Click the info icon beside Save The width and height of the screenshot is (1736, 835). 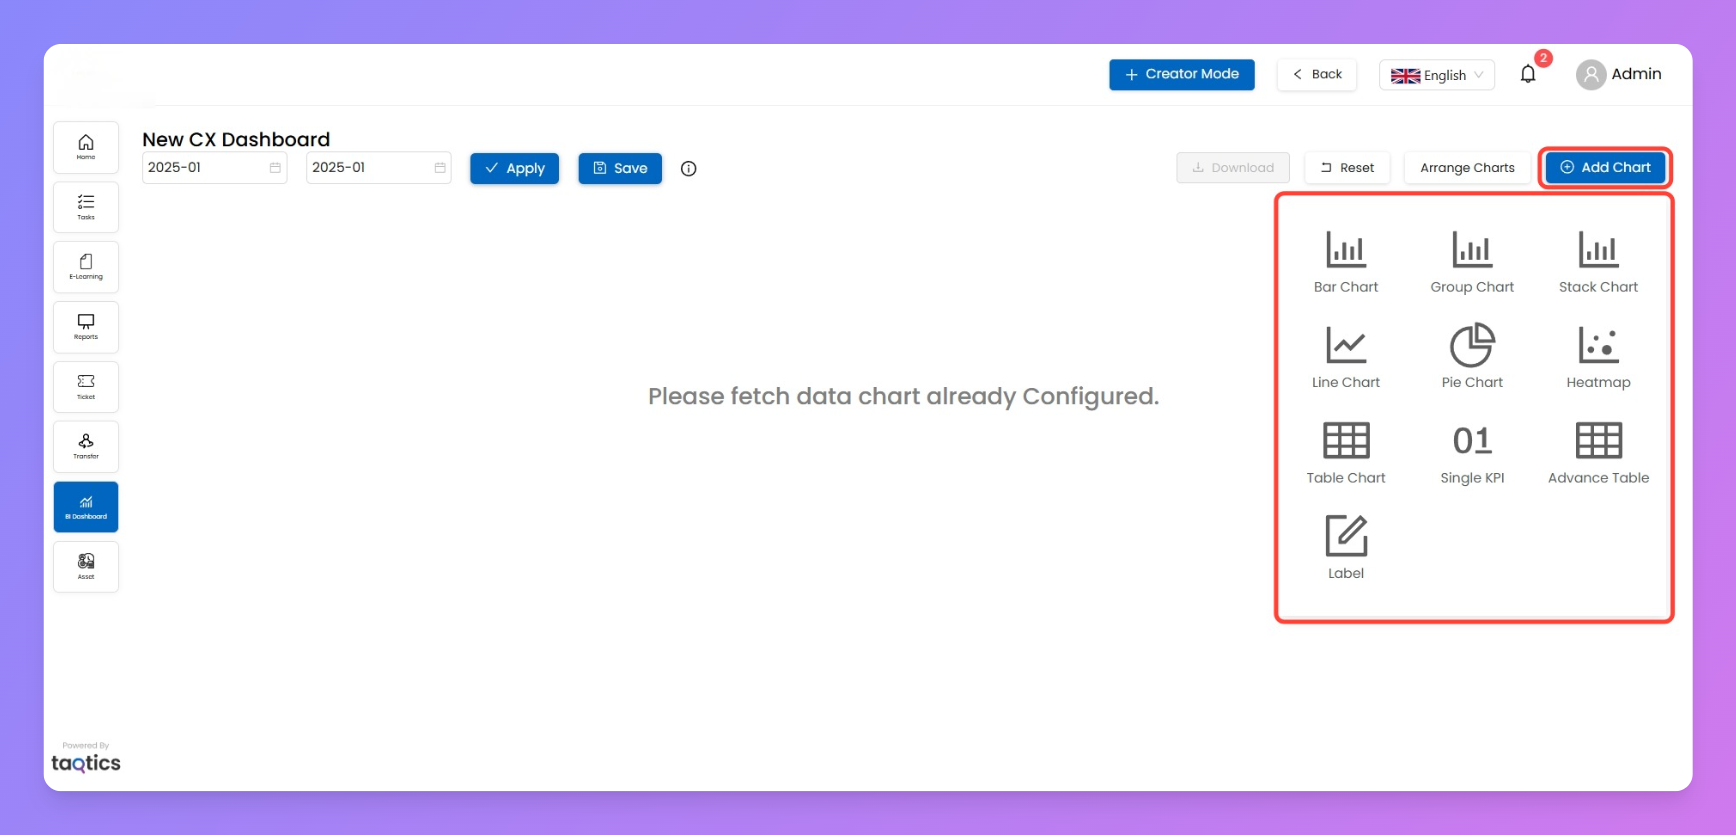[688, 169]
